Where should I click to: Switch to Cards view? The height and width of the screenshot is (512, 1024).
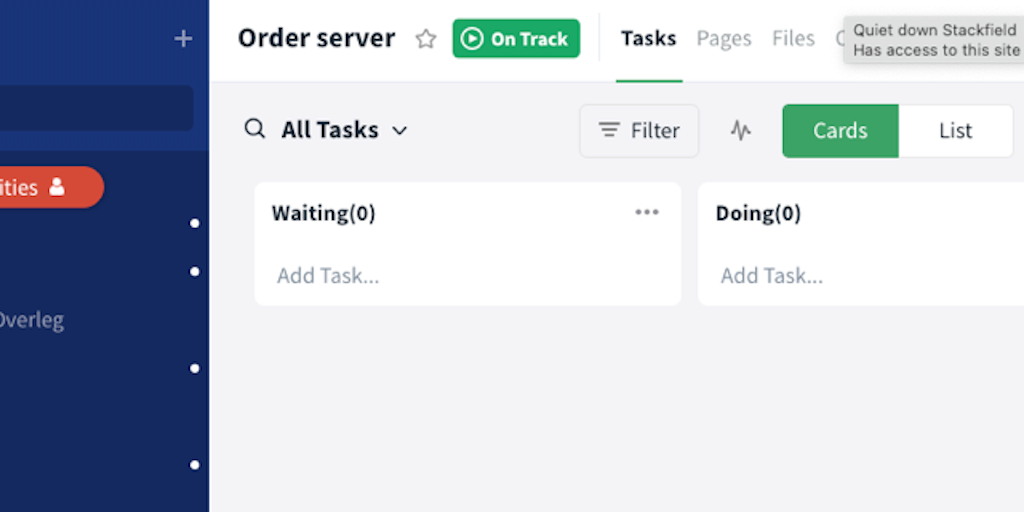click(x=840, y=130)
